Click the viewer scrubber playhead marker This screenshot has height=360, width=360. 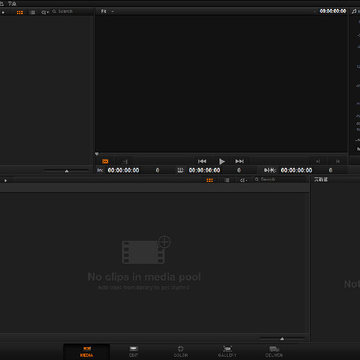coord(97,154)
